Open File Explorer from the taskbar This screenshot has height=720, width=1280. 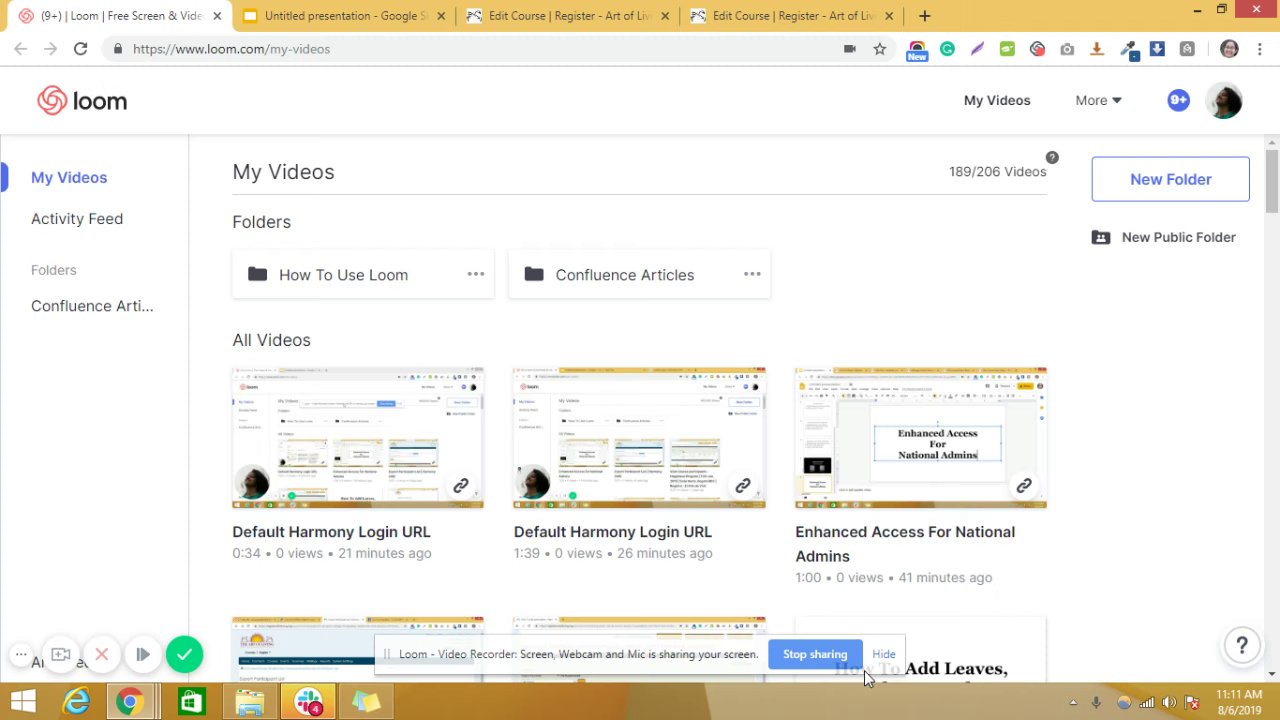(250, 702)
